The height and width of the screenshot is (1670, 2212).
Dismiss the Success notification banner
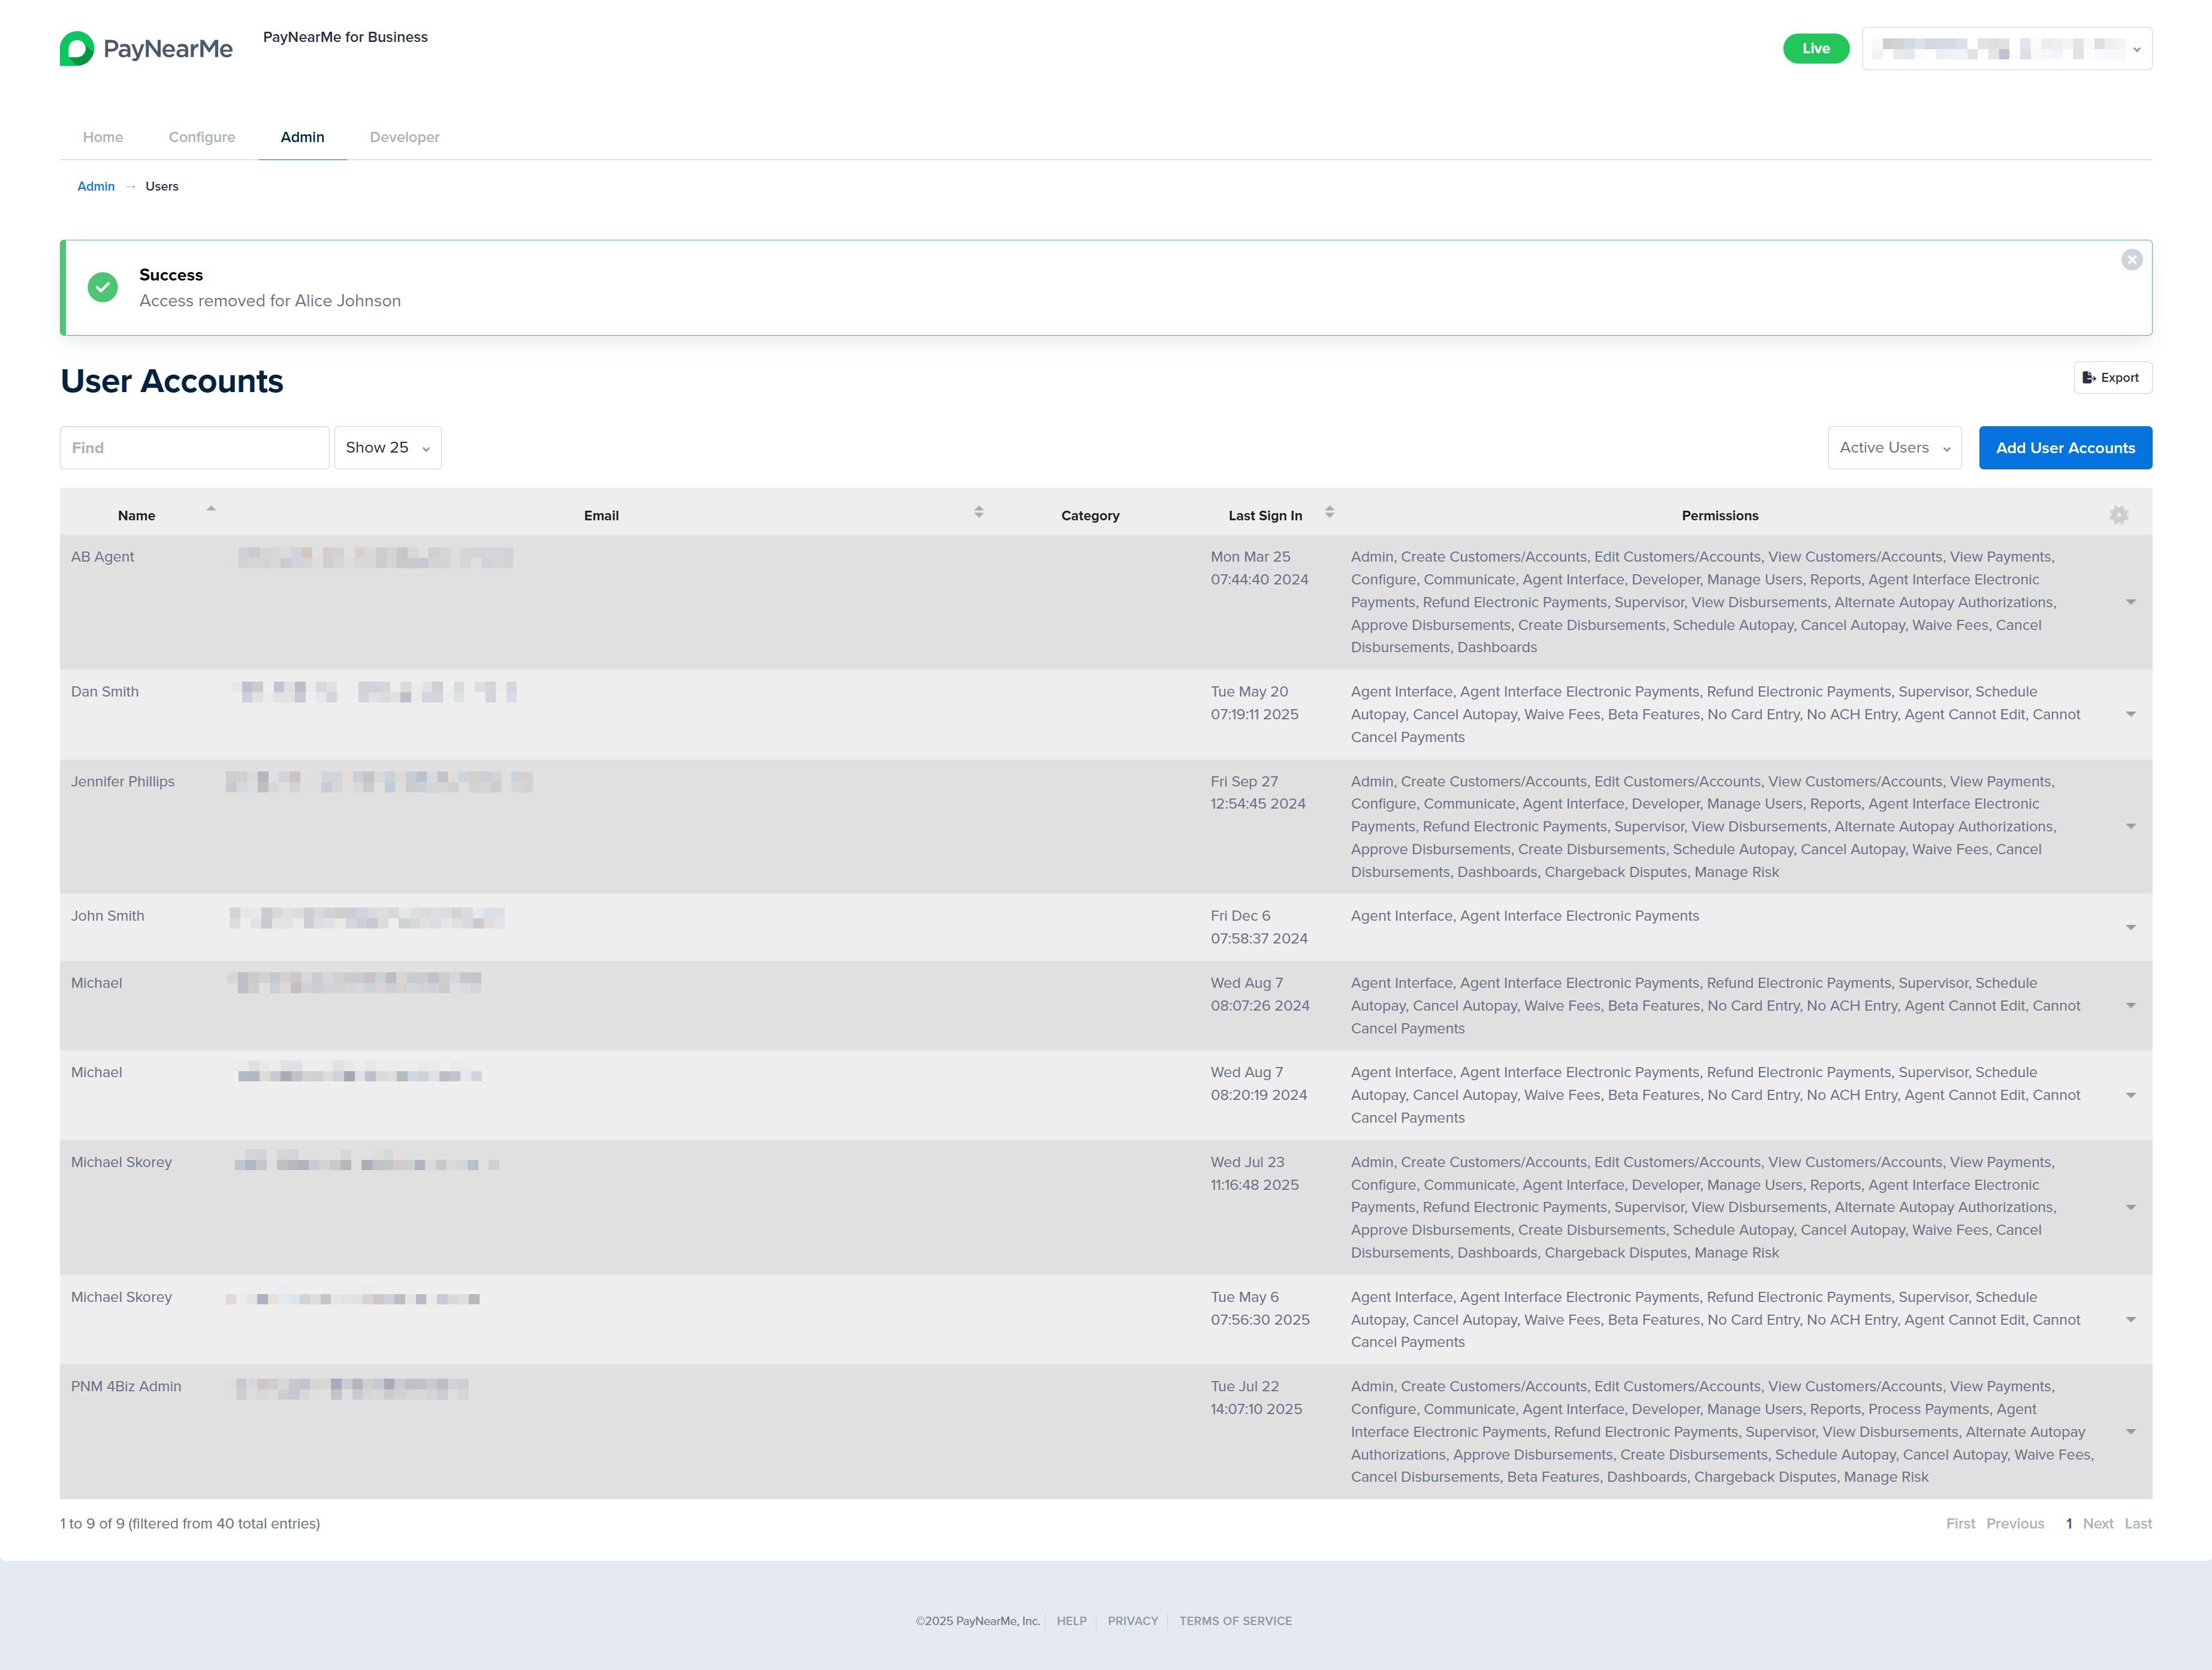(2132, 259)
